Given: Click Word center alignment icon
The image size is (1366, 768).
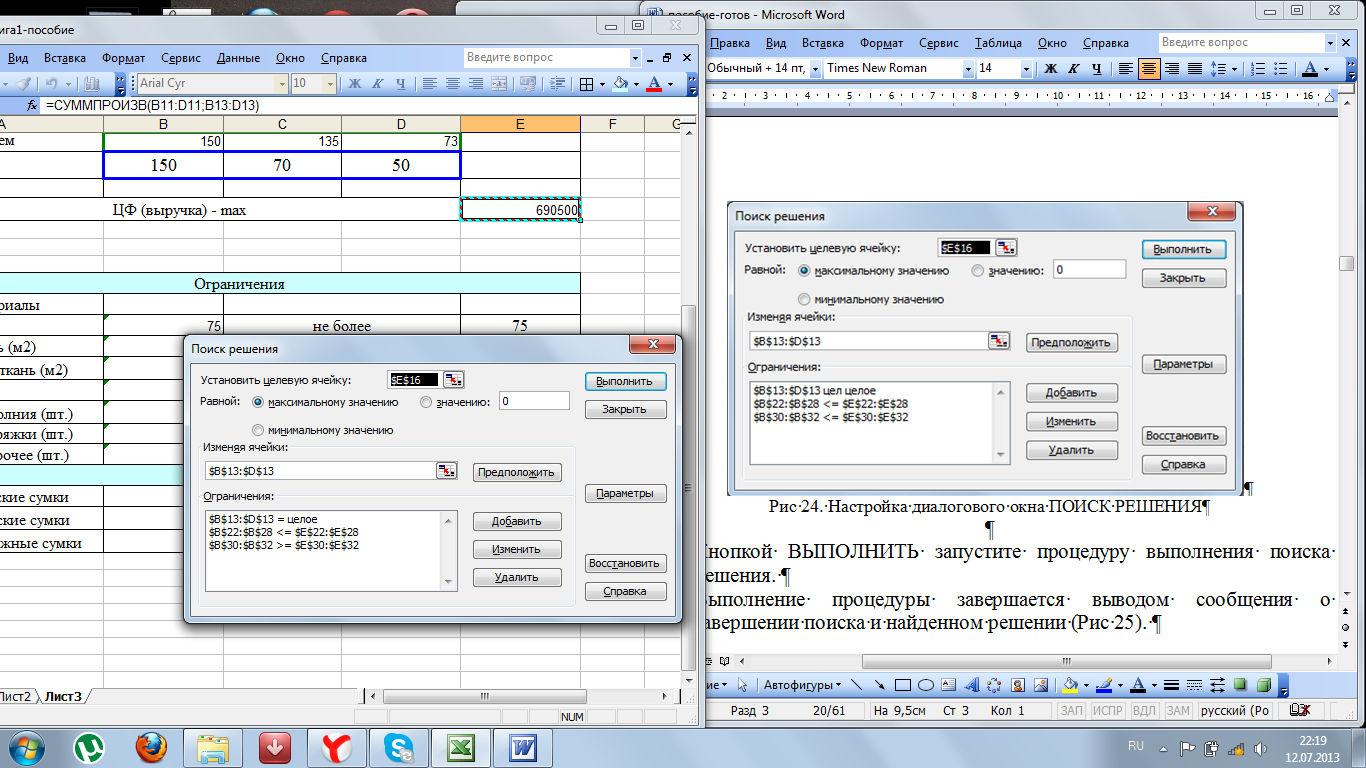Looking at the screenshot, I should (x=1149, y=69).
